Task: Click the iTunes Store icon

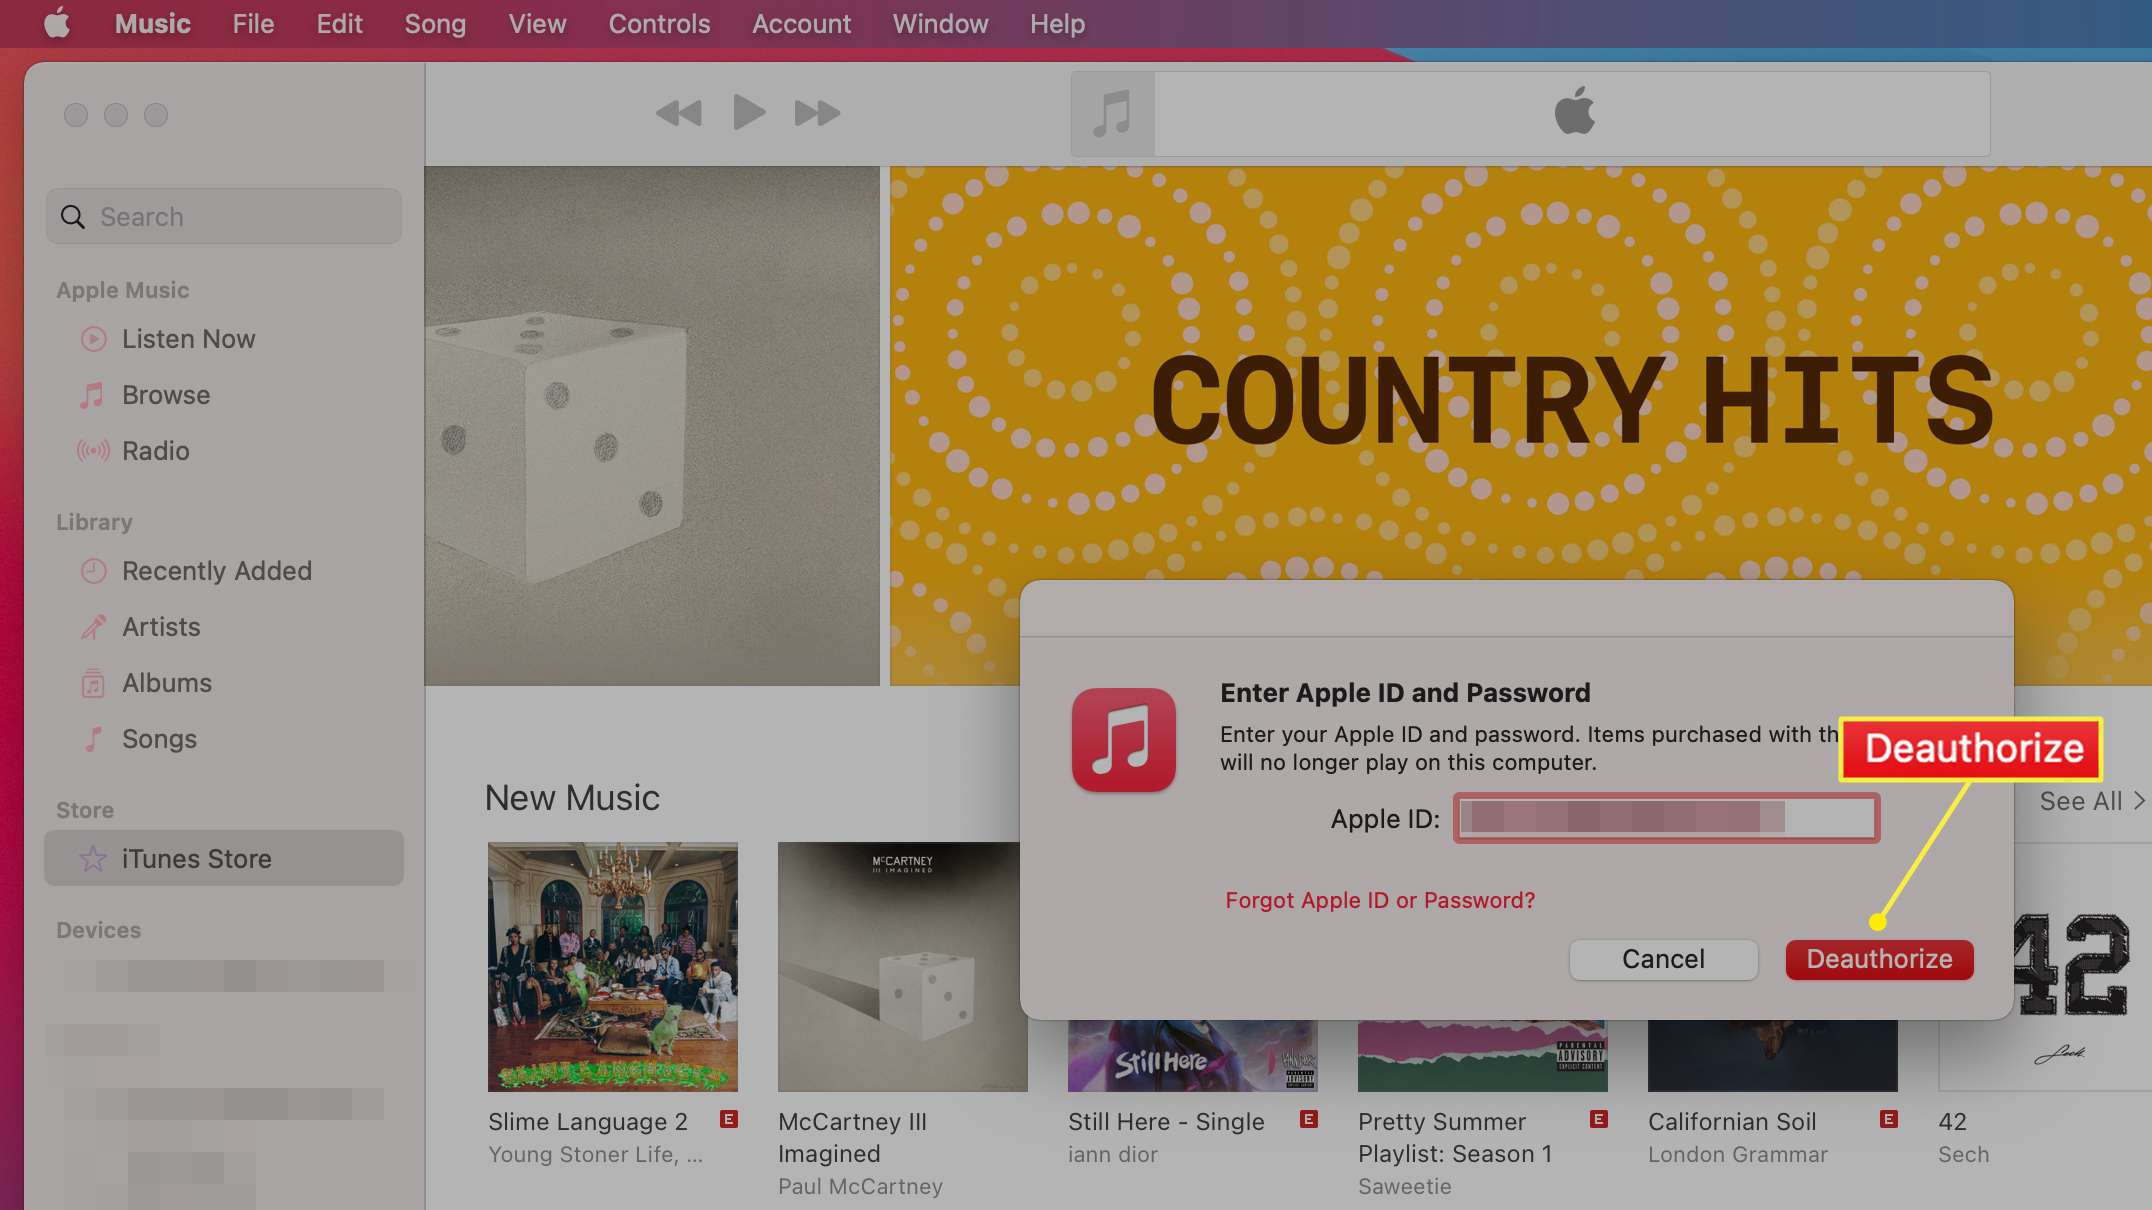Action: (92, 857)
